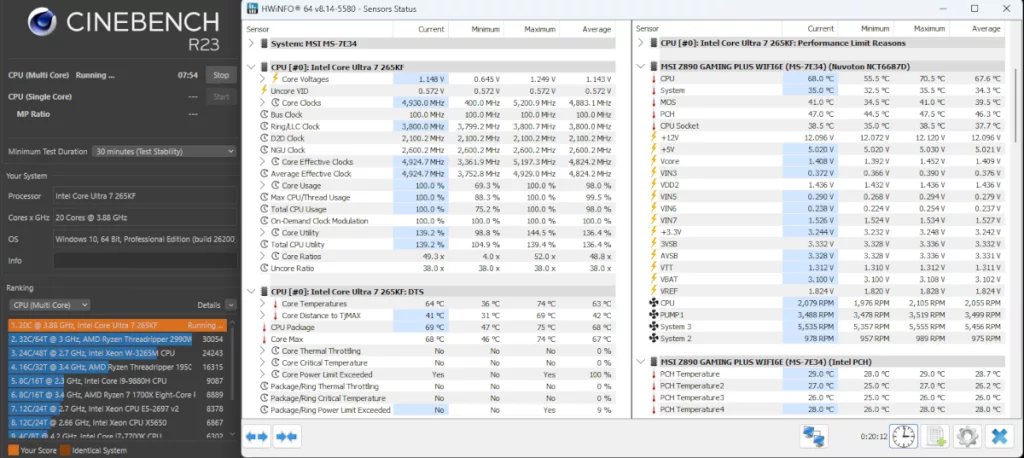Click the chip icon beside System: MSI MS-7E34
Screen dimensions: 1024x458
click(x=264, y=44)
